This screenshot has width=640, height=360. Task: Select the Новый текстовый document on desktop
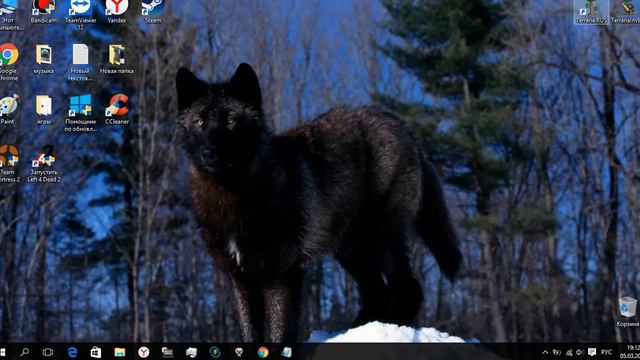[x=80, y=62]
